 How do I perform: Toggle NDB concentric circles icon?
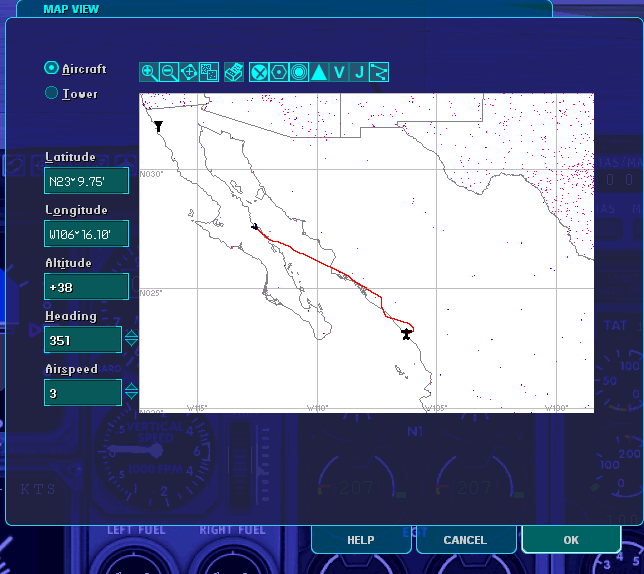[x=299, y=72]
